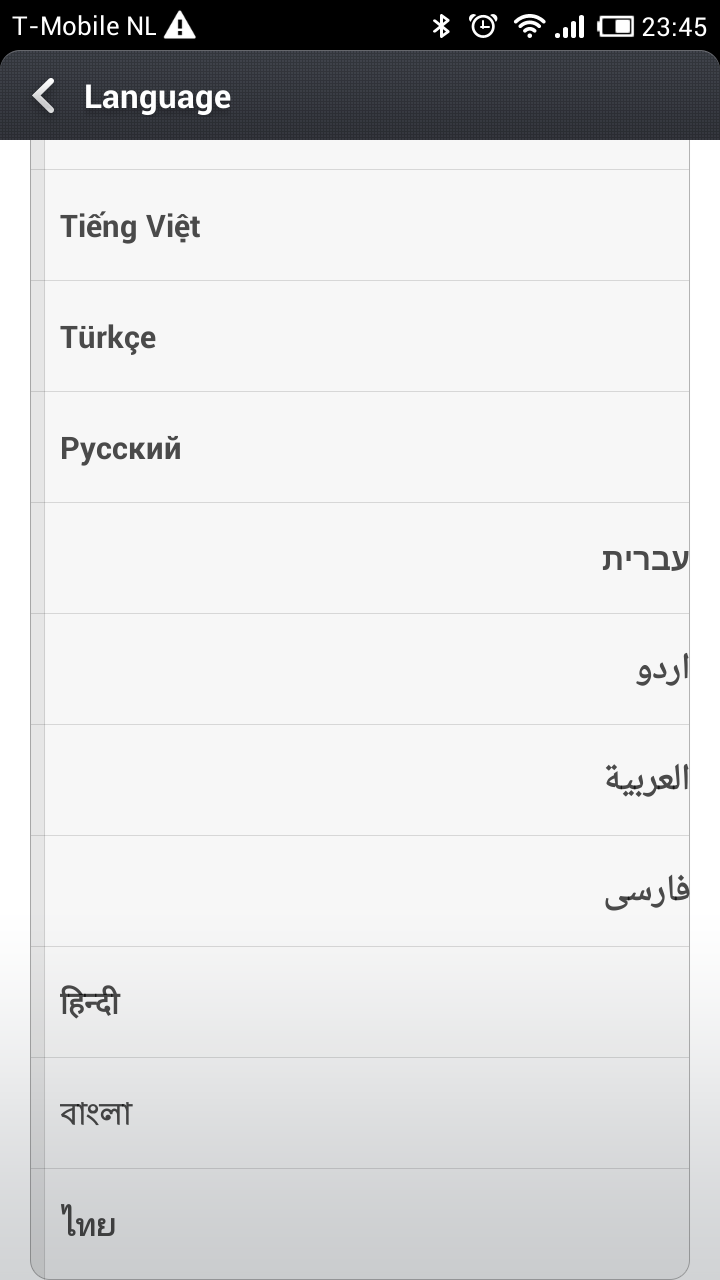The width and height of the screenshot is (720, 1280).
Task: Select Thai ไทย language
Action: click(x=88, y=1224)
